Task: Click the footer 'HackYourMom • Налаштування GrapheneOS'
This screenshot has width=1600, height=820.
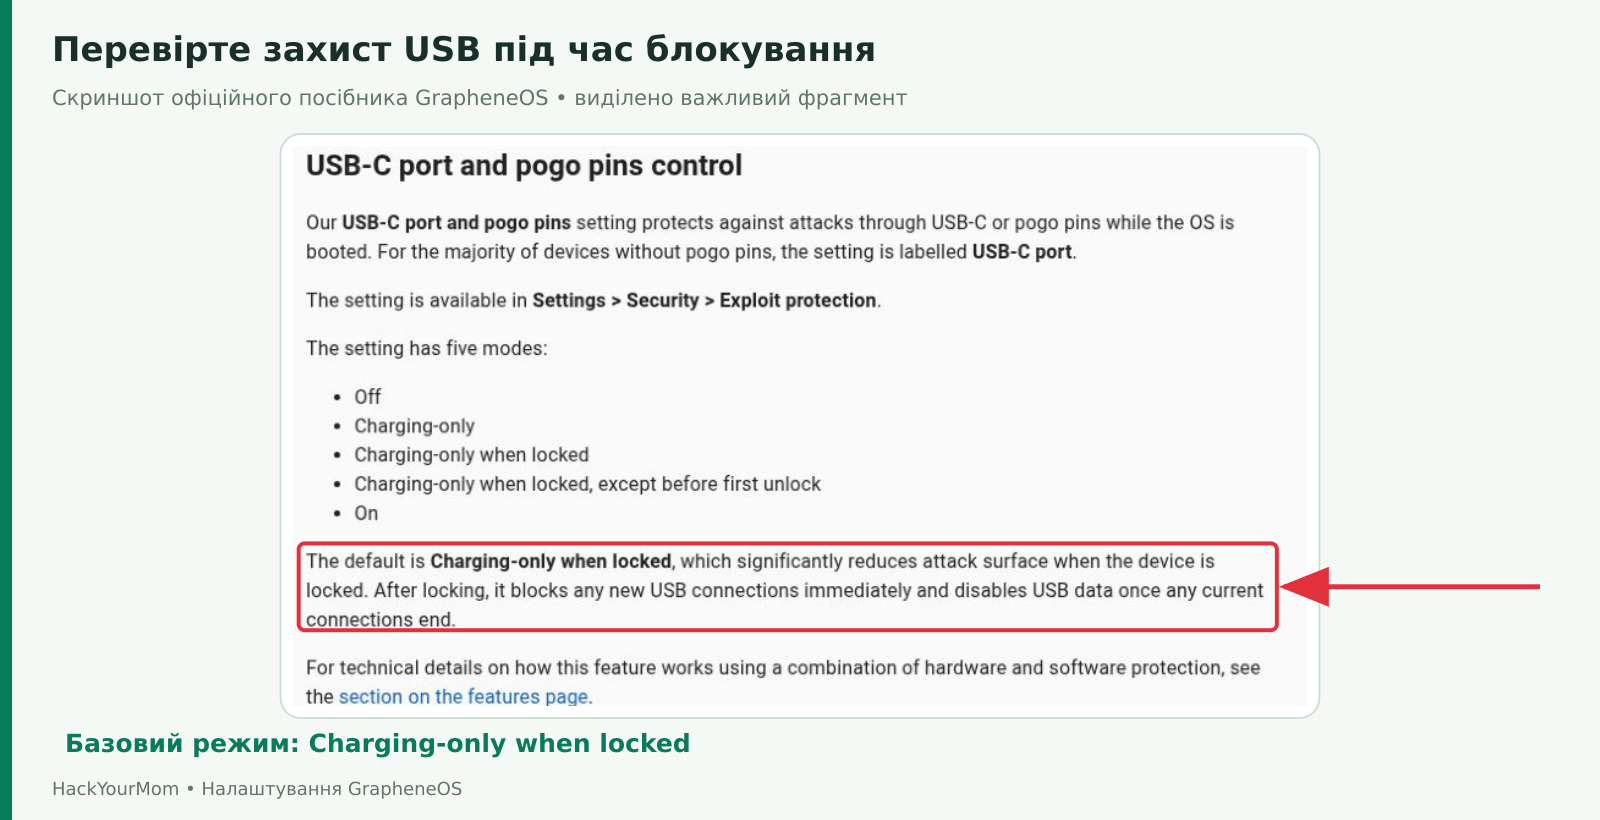Action: point(257,788)
